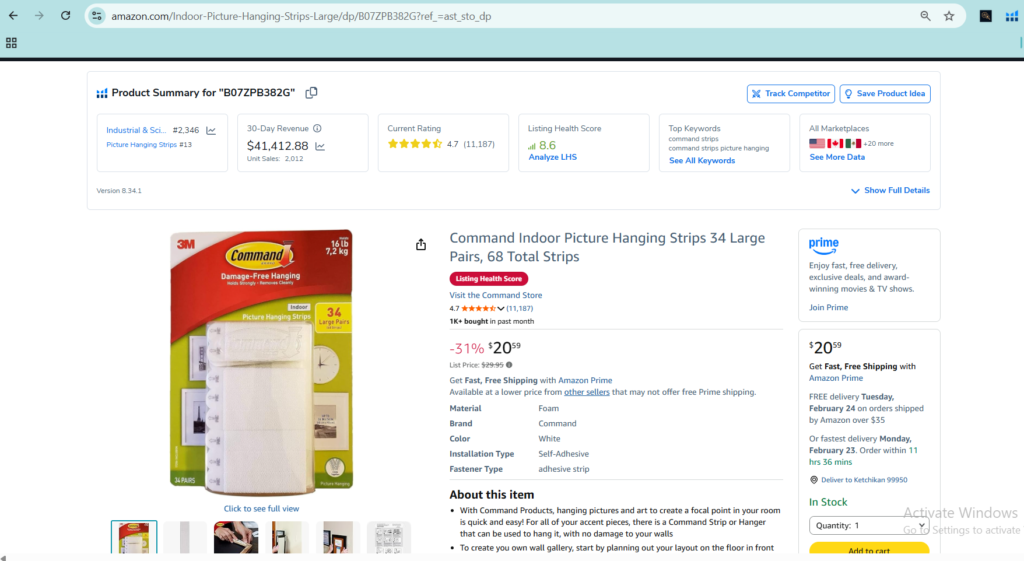This screenshot has height=561, width=1024.
Task: Reload the page with the refresh icon
Action: click(65, 16)
